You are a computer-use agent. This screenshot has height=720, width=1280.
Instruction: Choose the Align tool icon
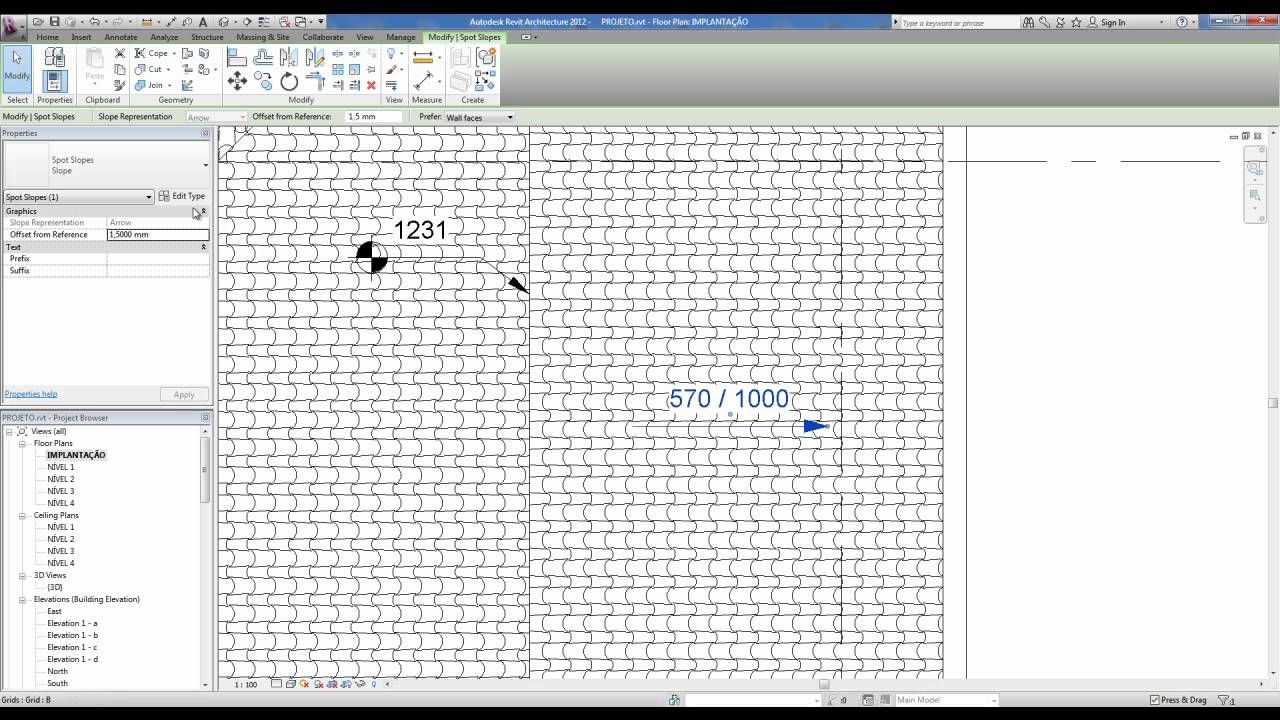click(237, 58)
